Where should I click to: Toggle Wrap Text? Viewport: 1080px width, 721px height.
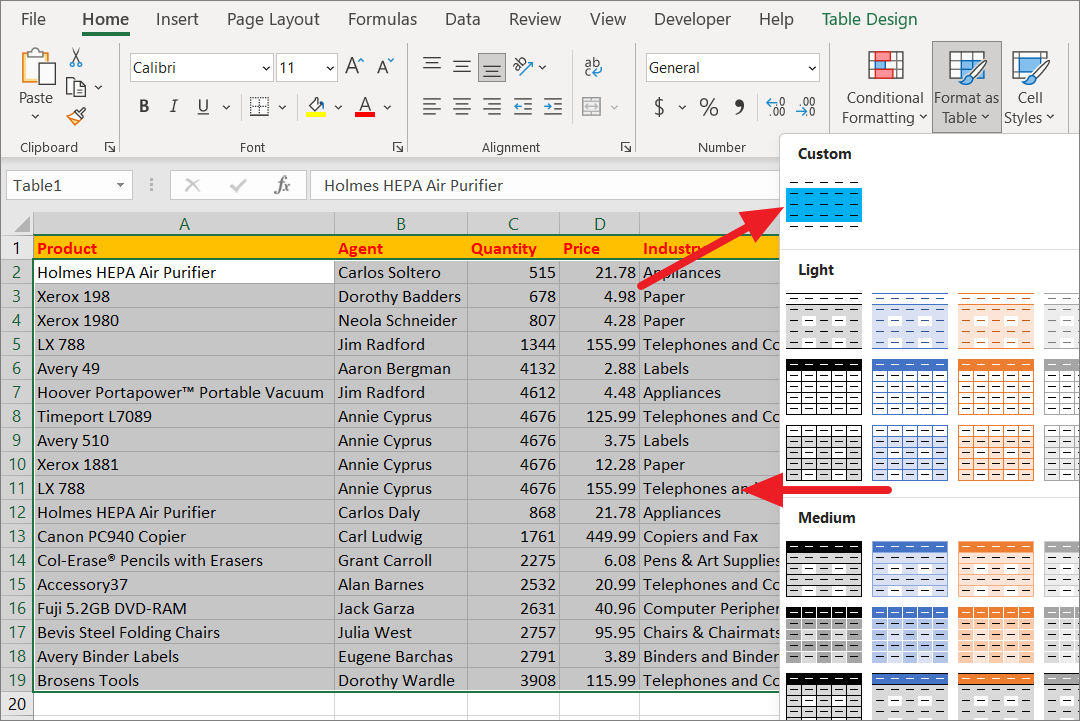tap(592, 67)
